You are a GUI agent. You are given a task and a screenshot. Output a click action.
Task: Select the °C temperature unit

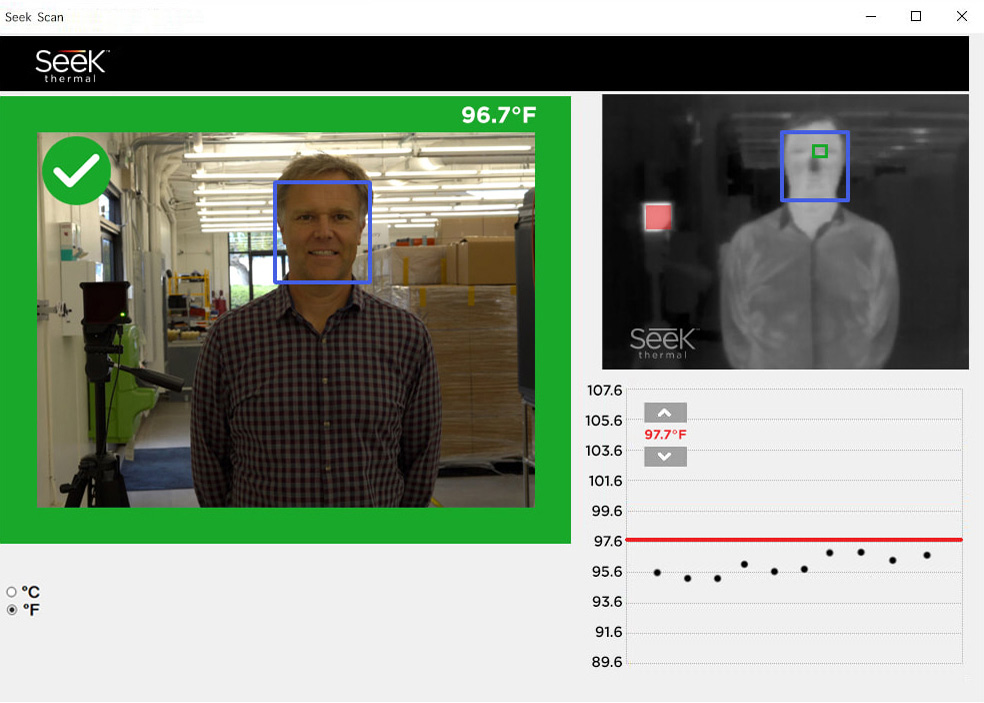(x=11, y=591)
